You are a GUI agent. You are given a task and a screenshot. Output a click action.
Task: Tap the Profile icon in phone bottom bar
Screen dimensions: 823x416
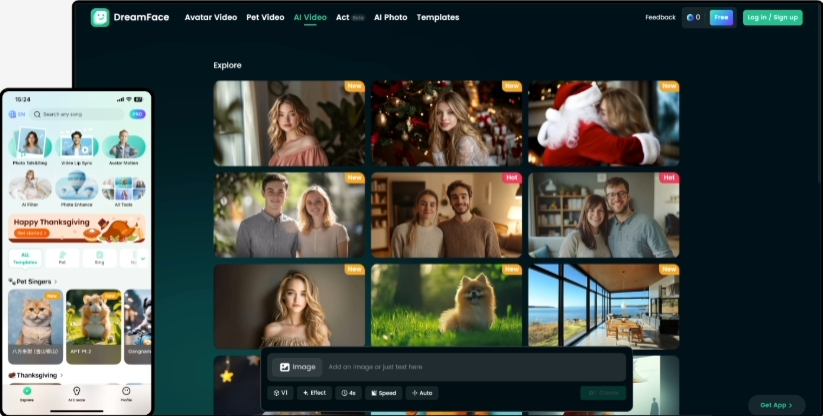tap(126, 393)
